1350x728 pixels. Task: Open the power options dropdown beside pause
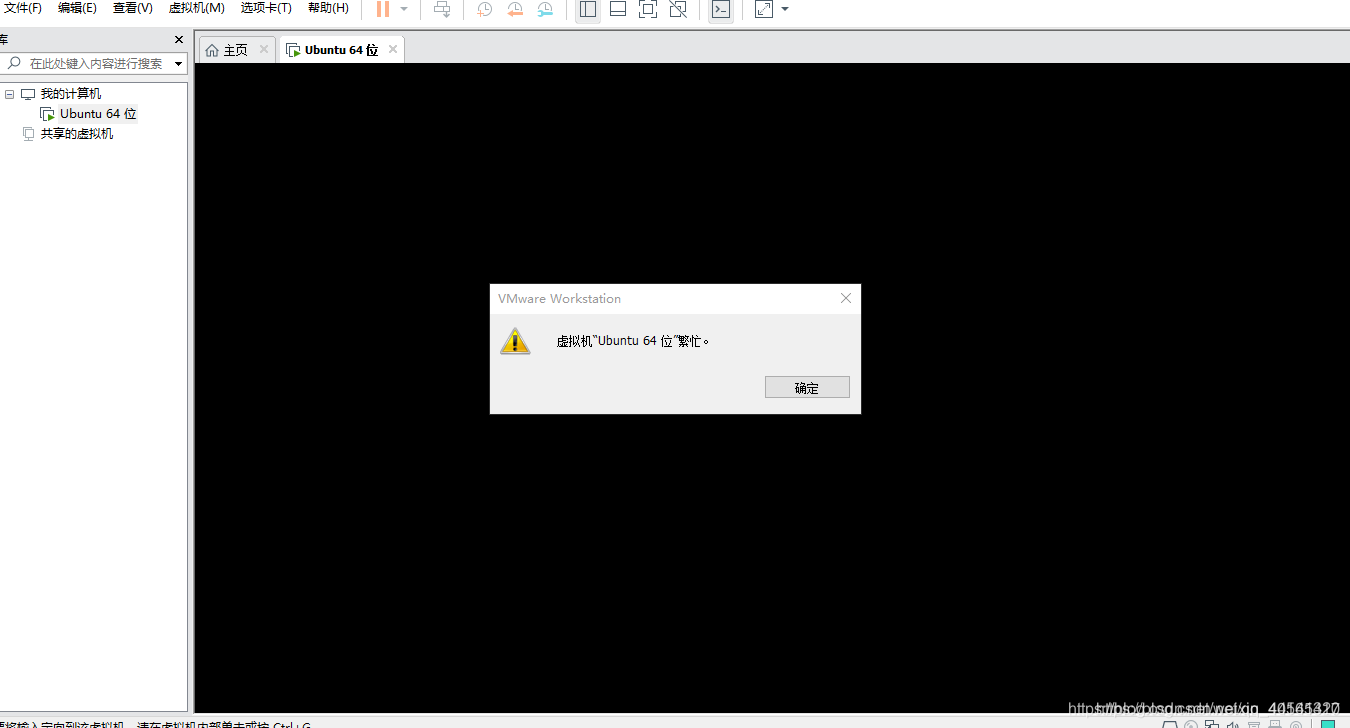(404, 9)
